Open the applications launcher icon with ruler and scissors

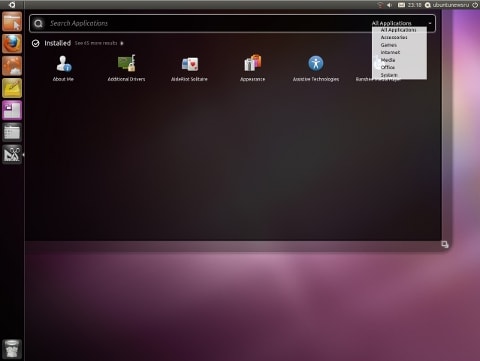[x=12, y=154]
